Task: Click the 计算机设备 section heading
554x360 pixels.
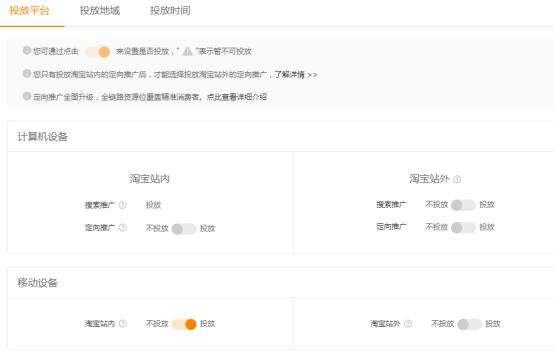Action: click(42, 137)
